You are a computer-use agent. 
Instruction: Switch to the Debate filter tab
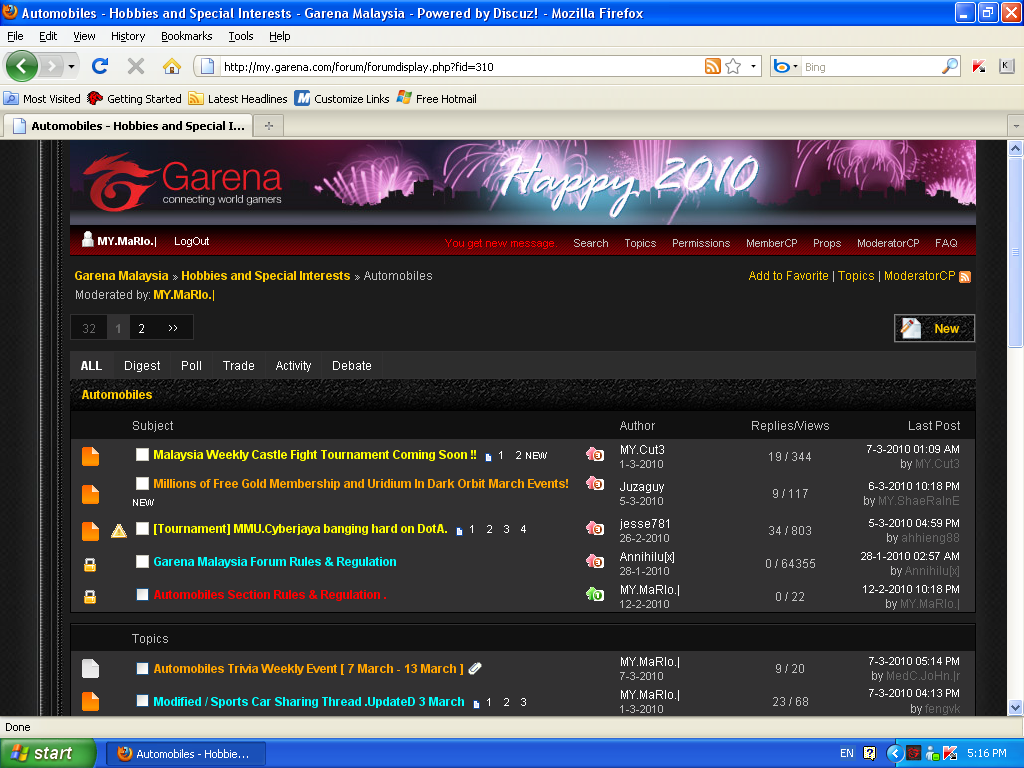pos(351,366)
